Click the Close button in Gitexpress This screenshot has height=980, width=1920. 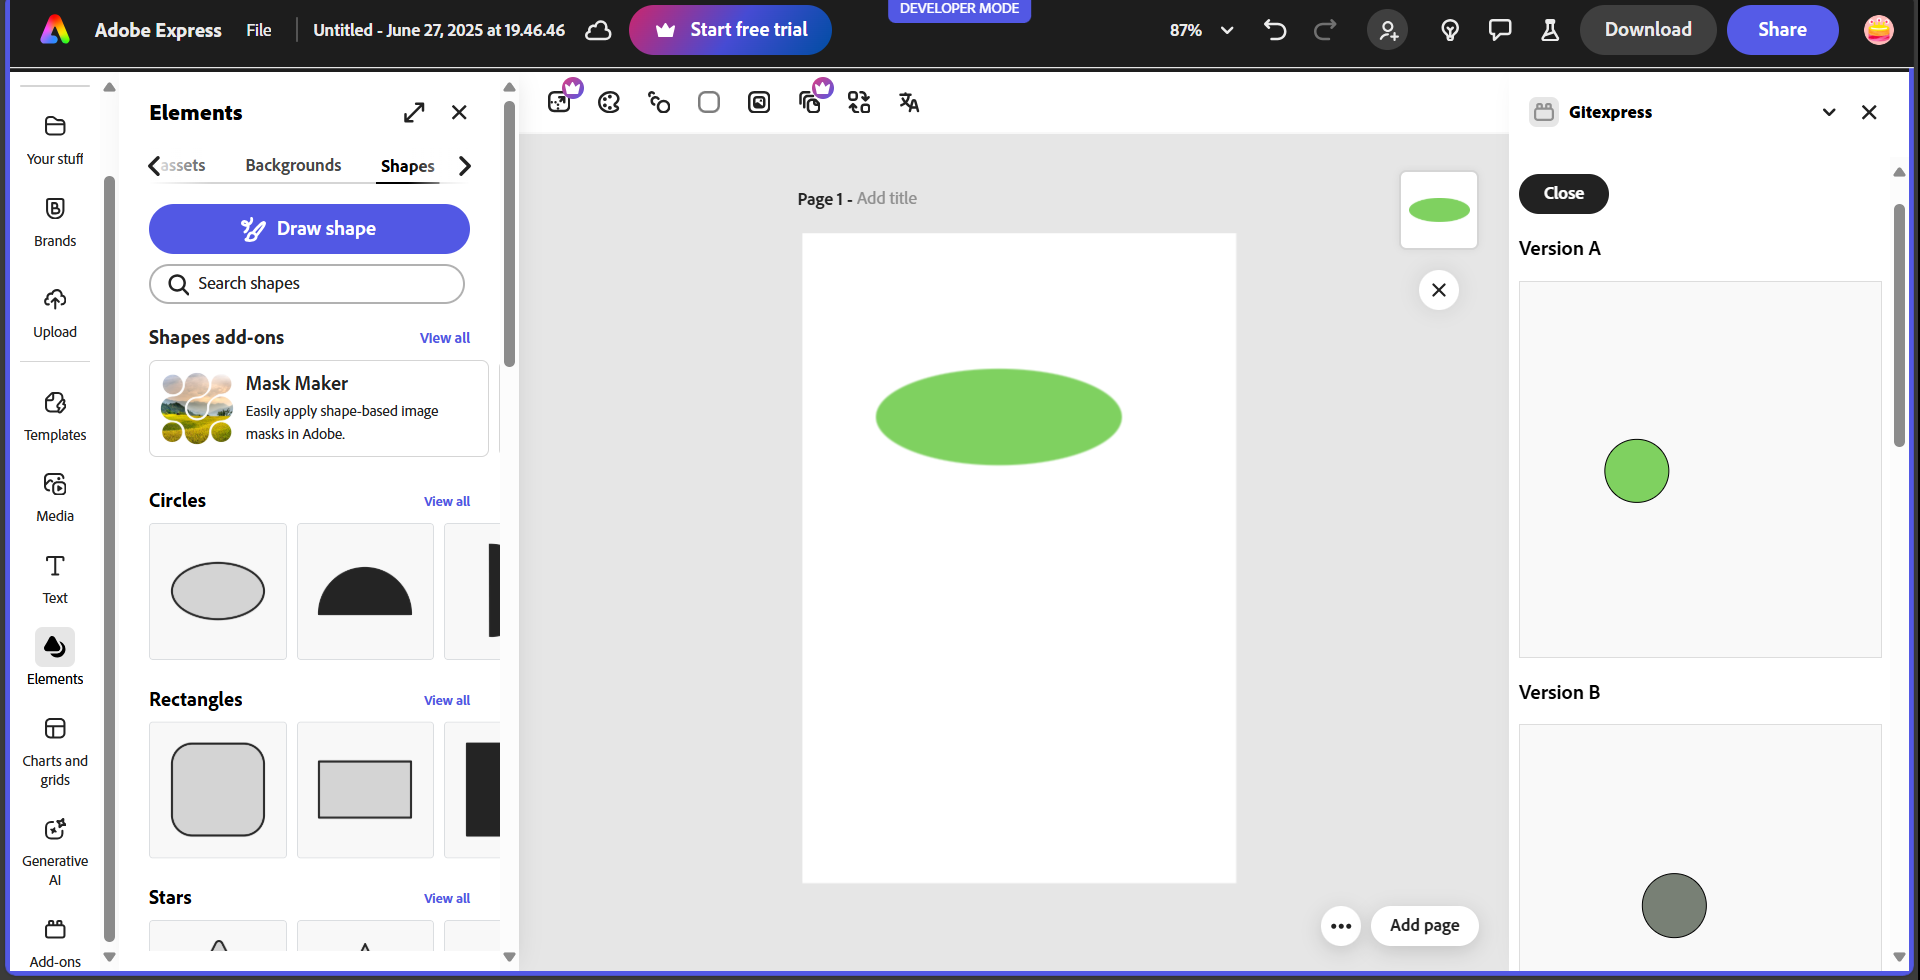tap(1564, 194)
